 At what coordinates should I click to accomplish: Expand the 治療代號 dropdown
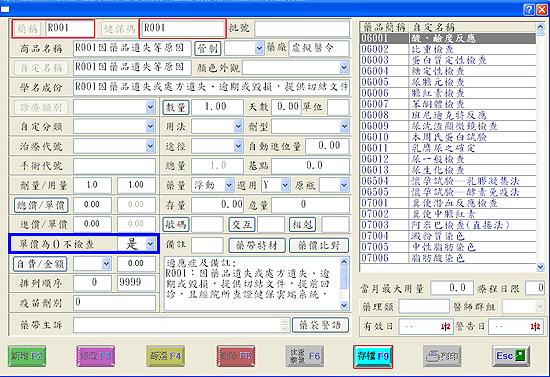[x=150, y=146]
